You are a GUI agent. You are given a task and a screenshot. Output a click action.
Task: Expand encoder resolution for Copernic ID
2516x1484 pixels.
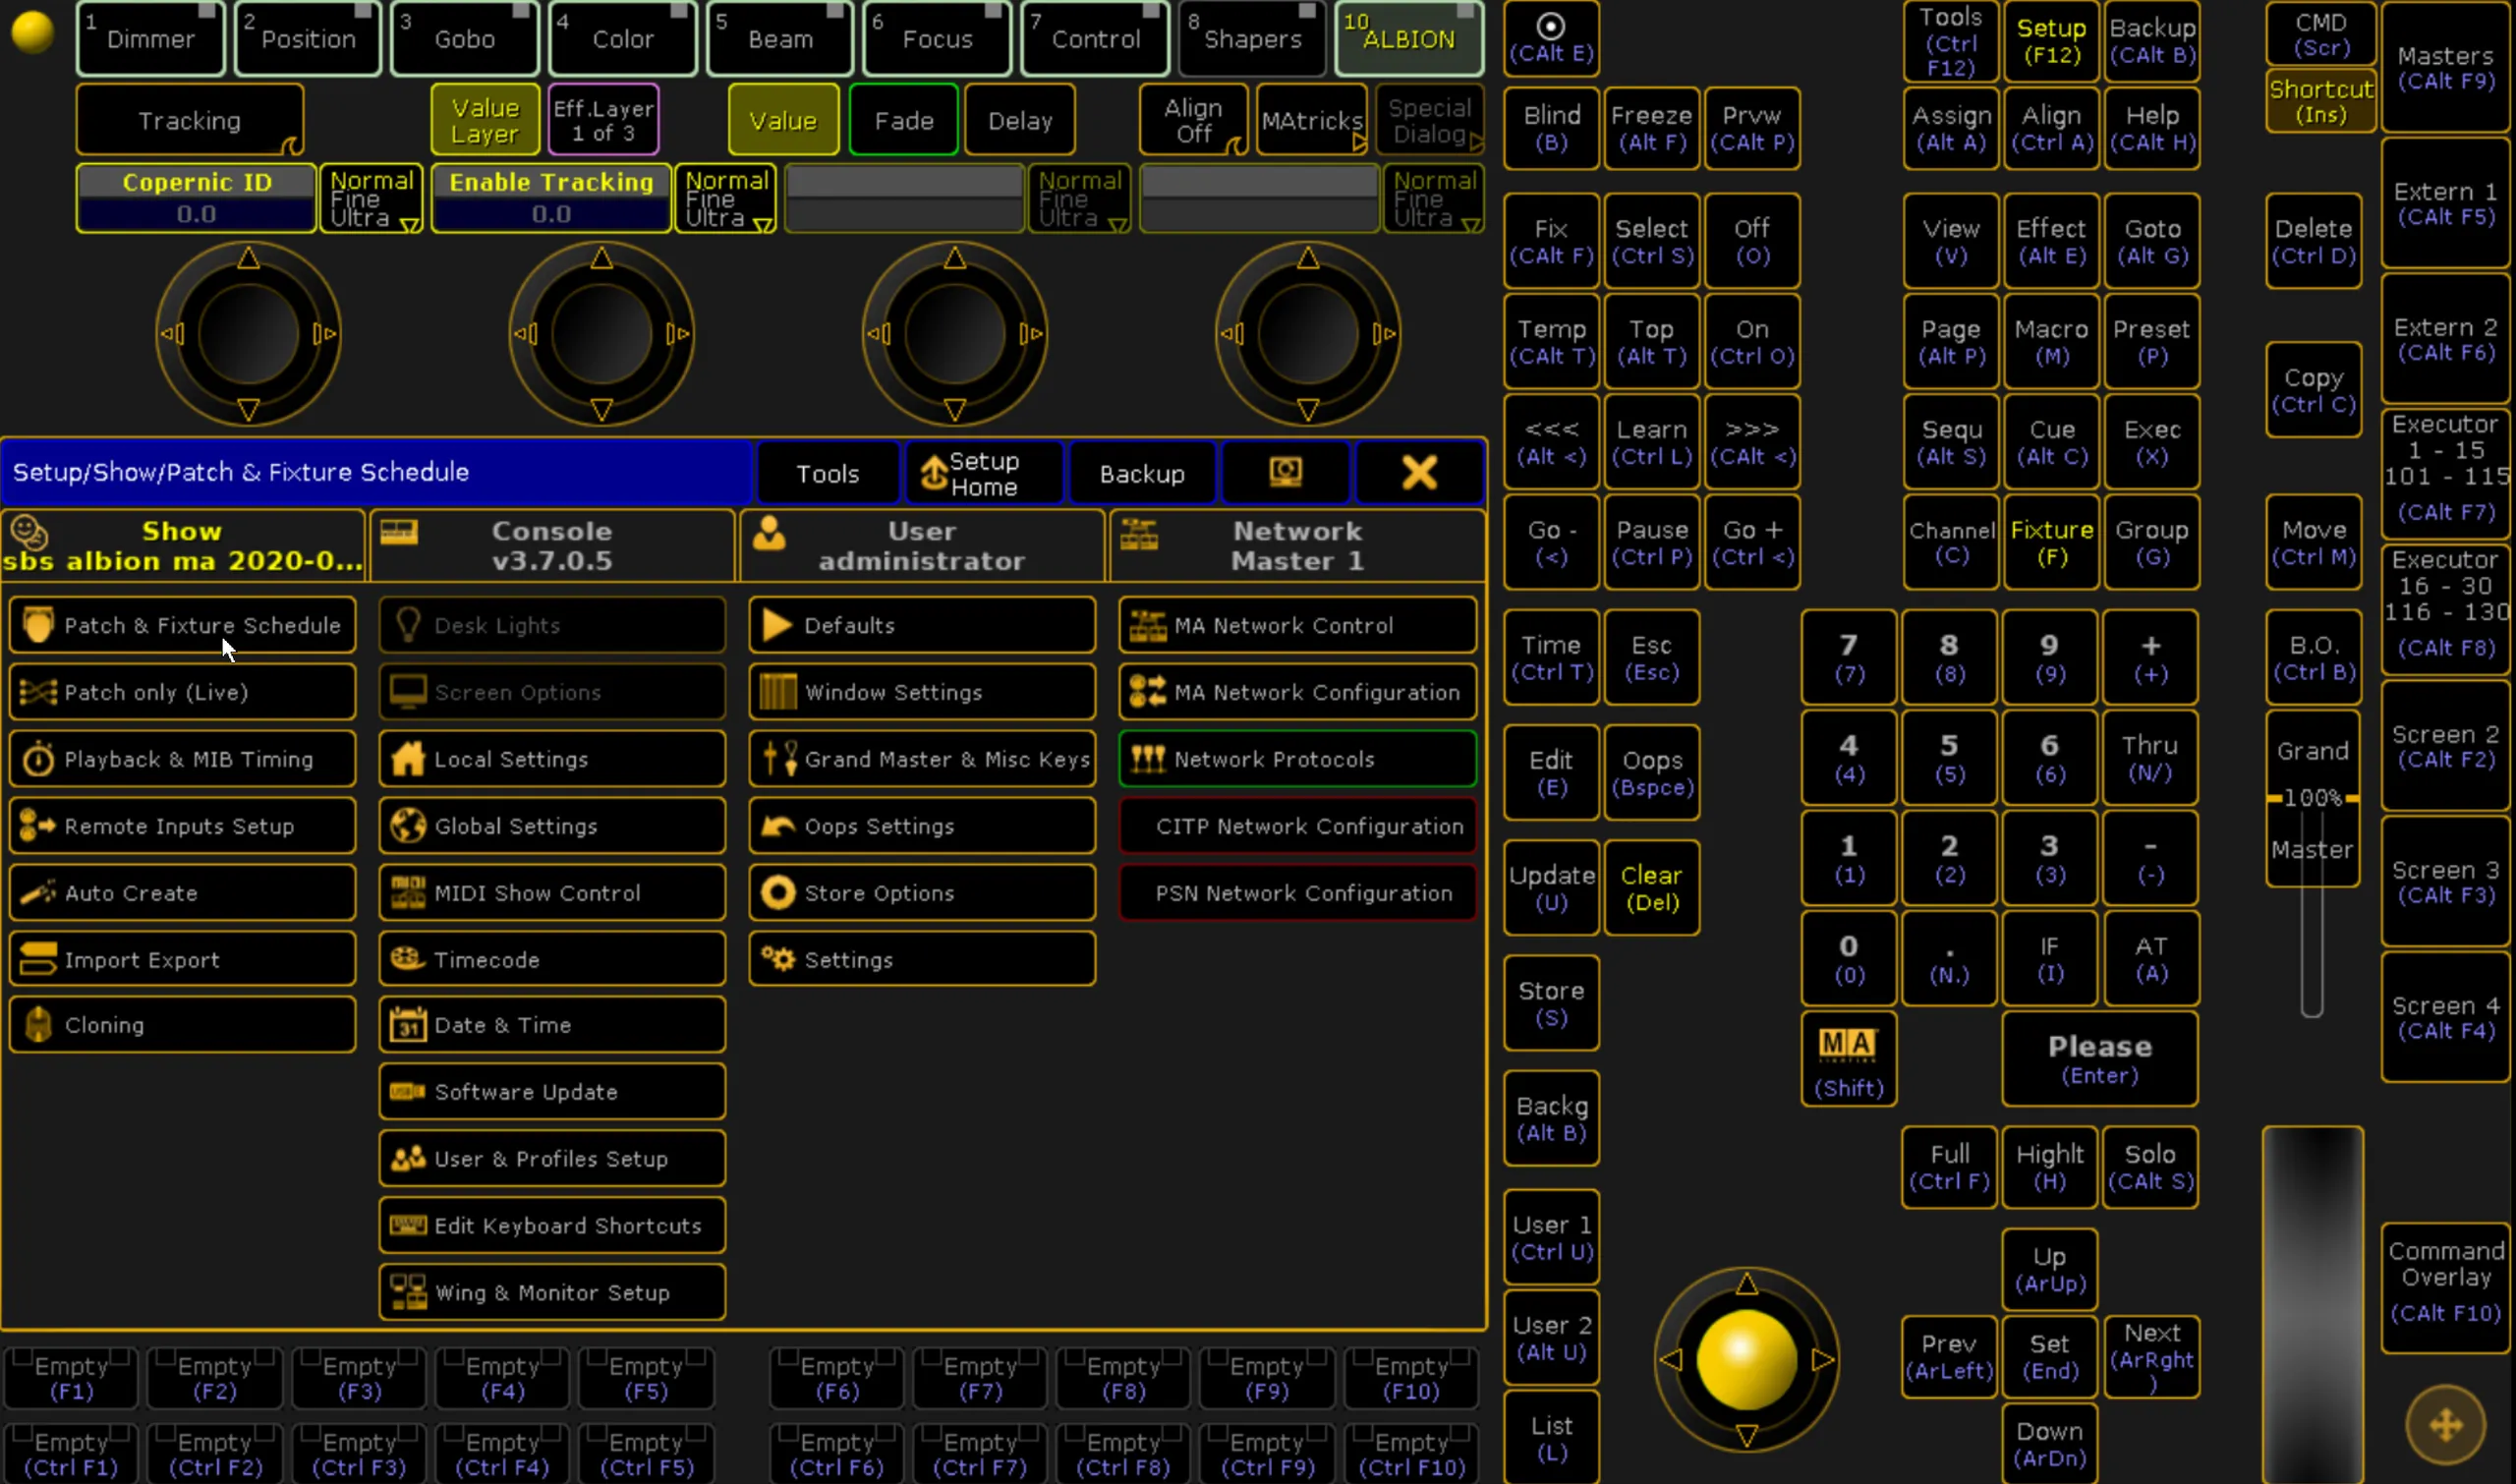(371, 199)
